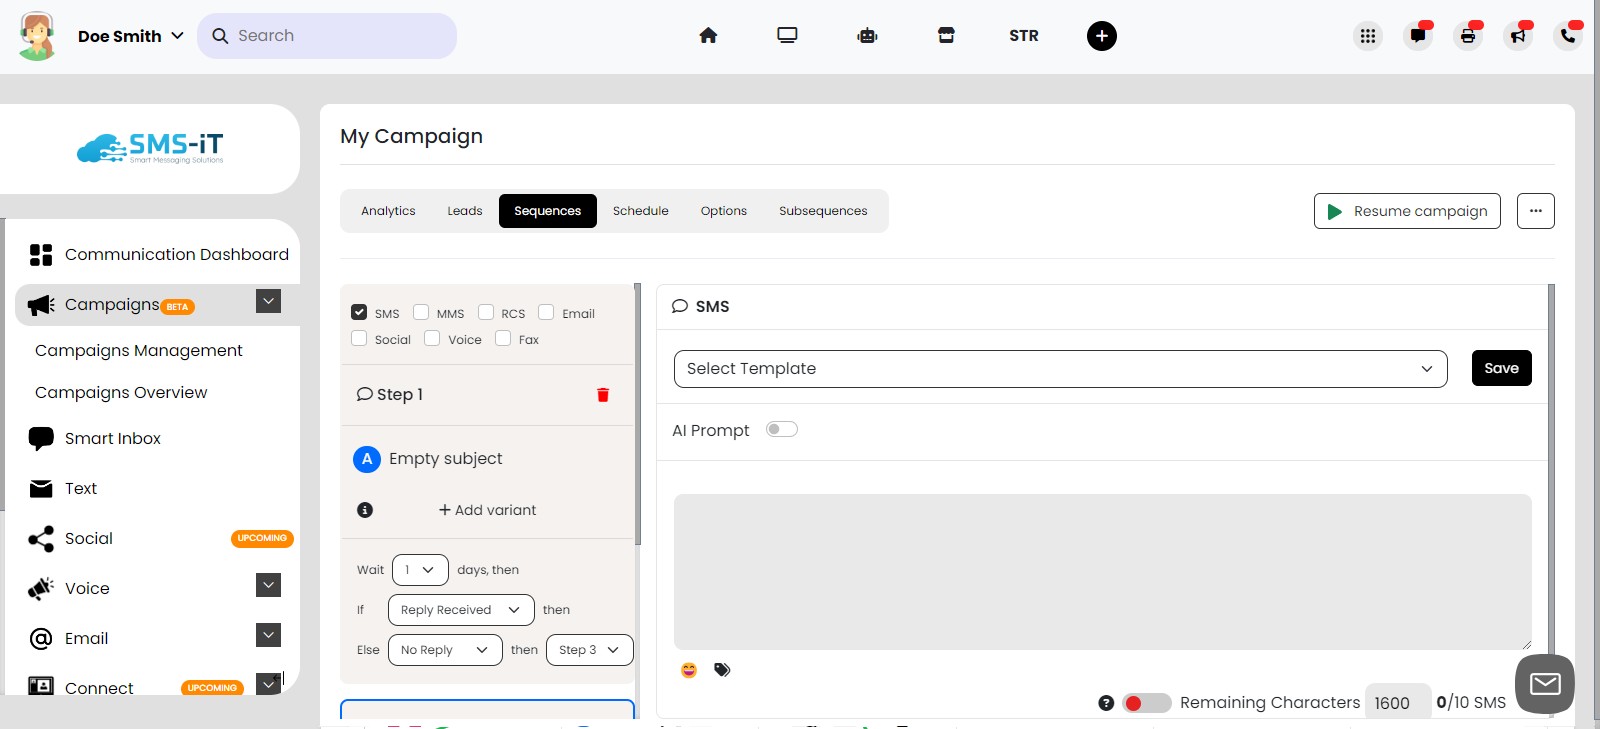Open the robot bot icon in navbar
This screenshot has height=729, width=1600.
(x=867, y=36)
